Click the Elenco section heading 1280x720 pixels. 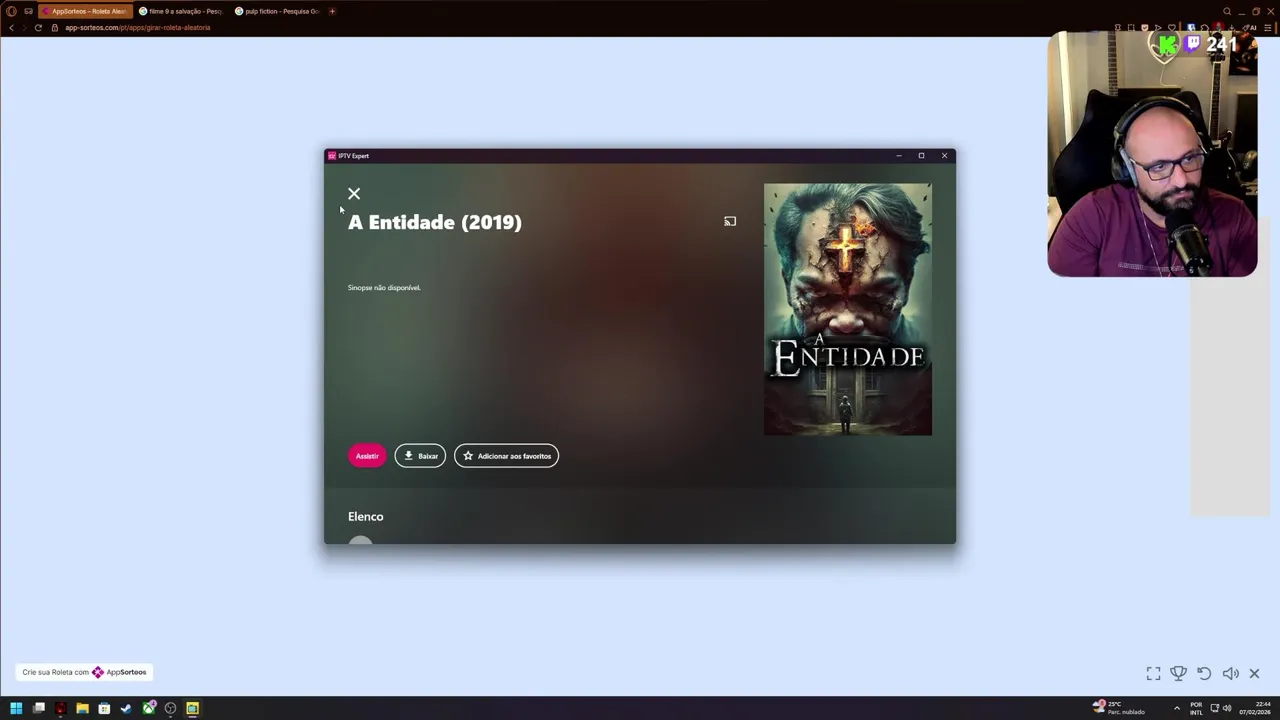coord(366,516)
